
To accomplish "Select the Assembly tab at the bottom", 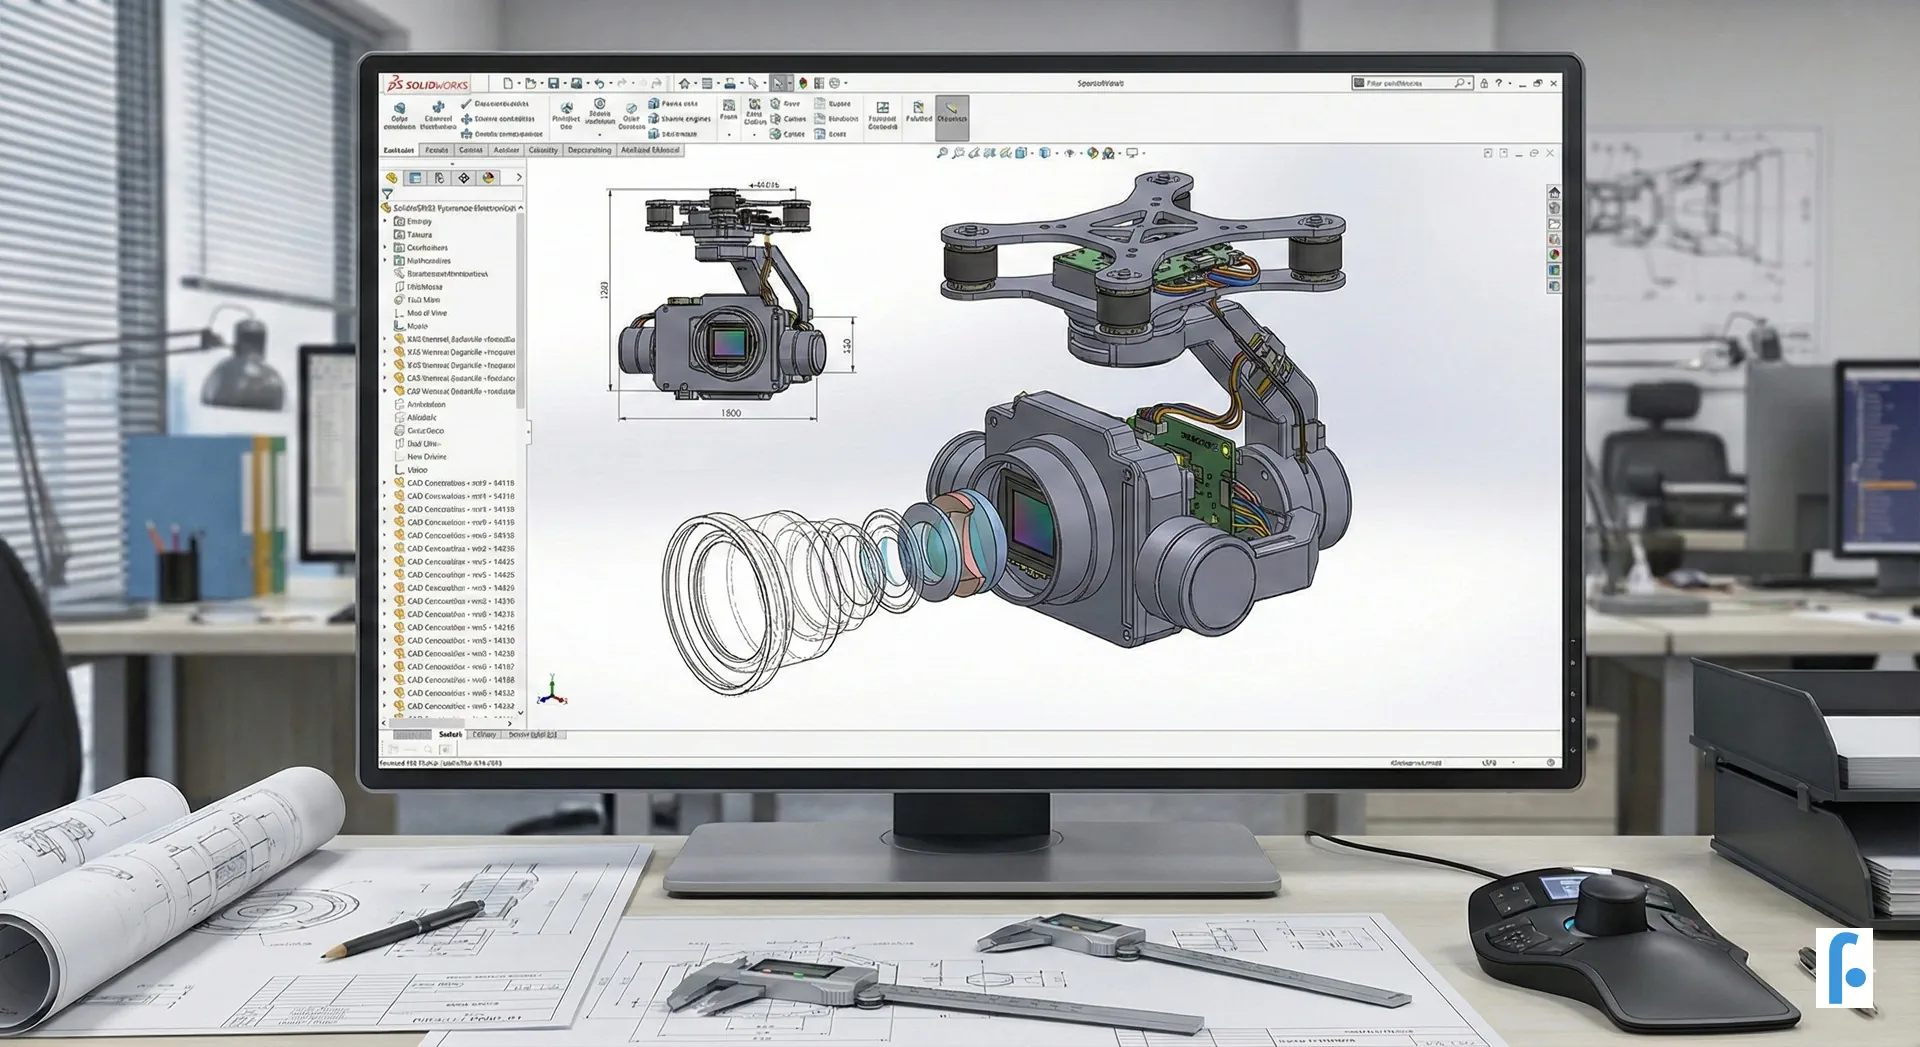I will pyautogui.click(x=450, y=734).
